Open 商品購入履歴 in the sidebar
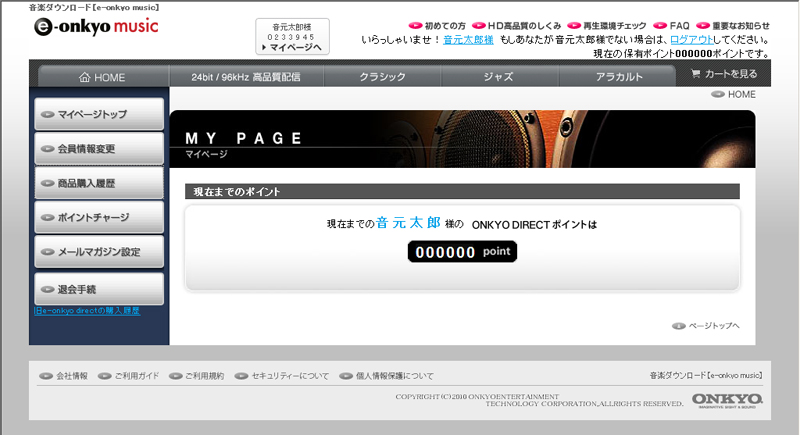Image resolution: width=800 pixels, height=435 pixels. click(x=99, y=183)
